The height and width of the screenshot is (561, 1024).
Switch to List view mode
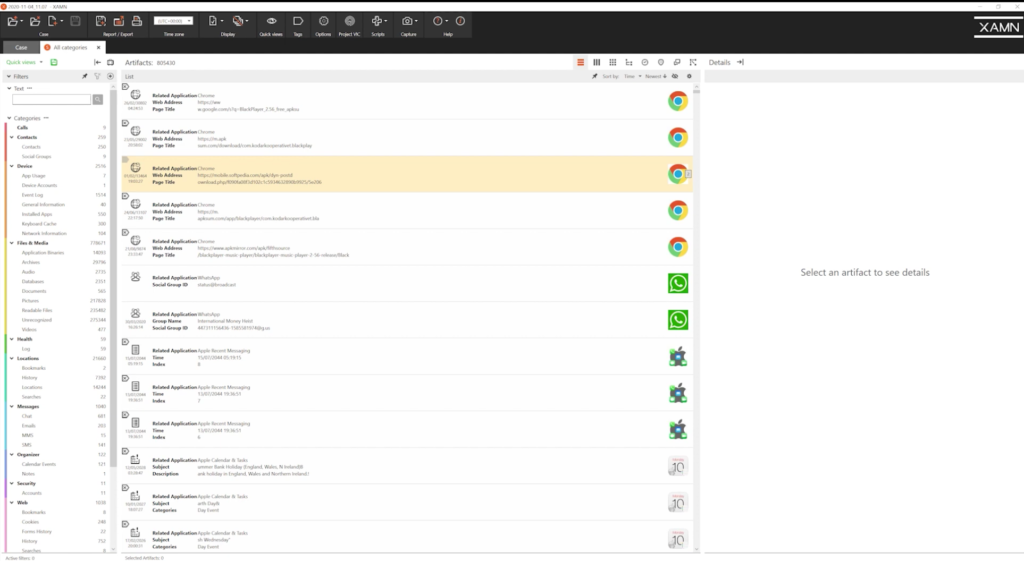pyautogui.click(x=581, y=62)
